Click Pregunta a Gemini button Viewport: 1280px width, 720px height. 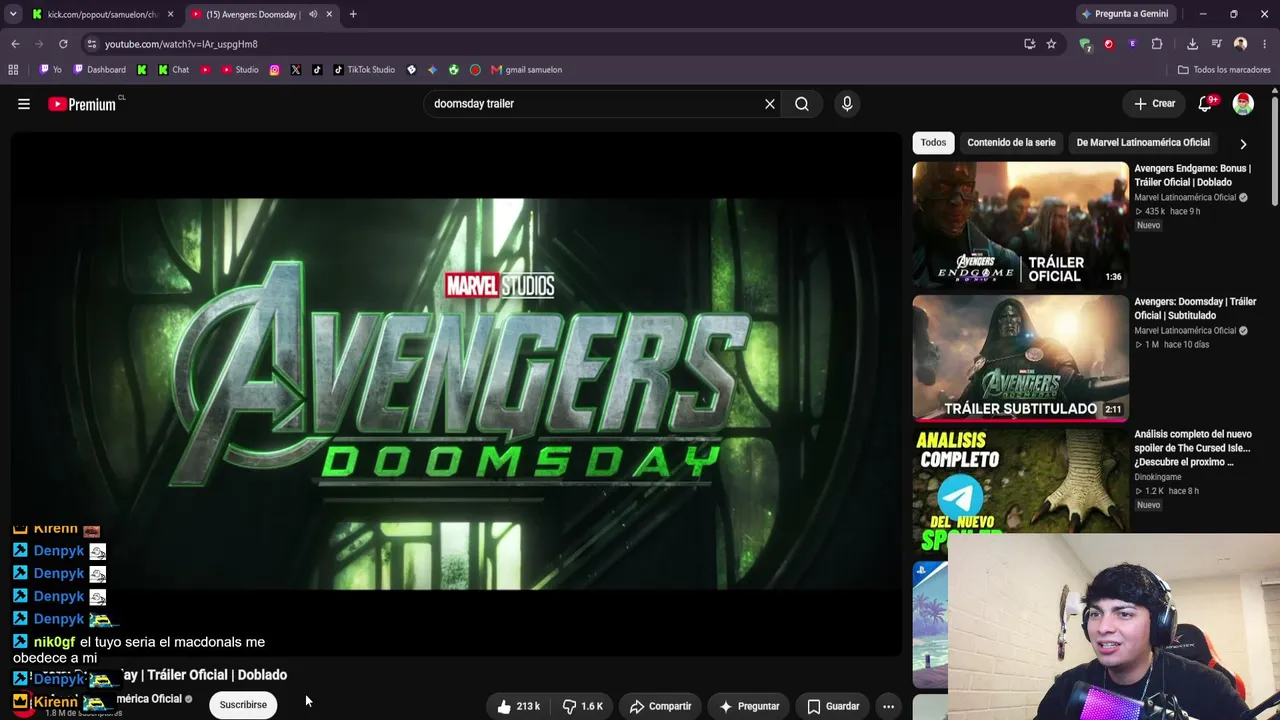[1124, 14]
